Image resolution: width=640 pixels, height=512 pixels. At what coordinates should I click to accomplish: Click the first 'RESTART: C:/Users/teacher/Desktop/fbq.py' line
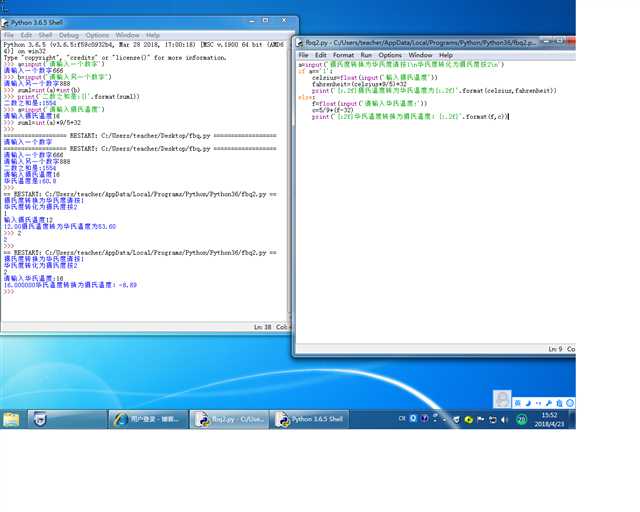(x=140, y=136)
